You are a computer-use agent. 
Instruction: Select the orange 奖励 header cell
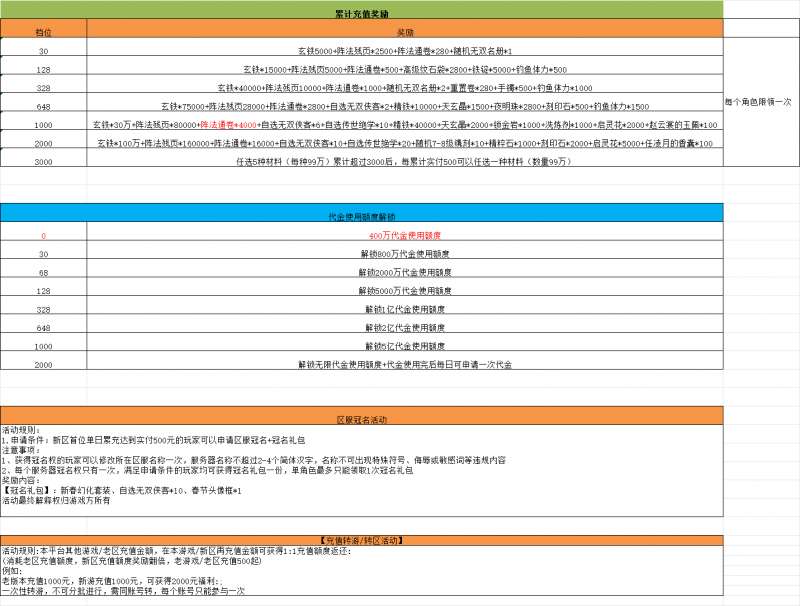[403, 33]
